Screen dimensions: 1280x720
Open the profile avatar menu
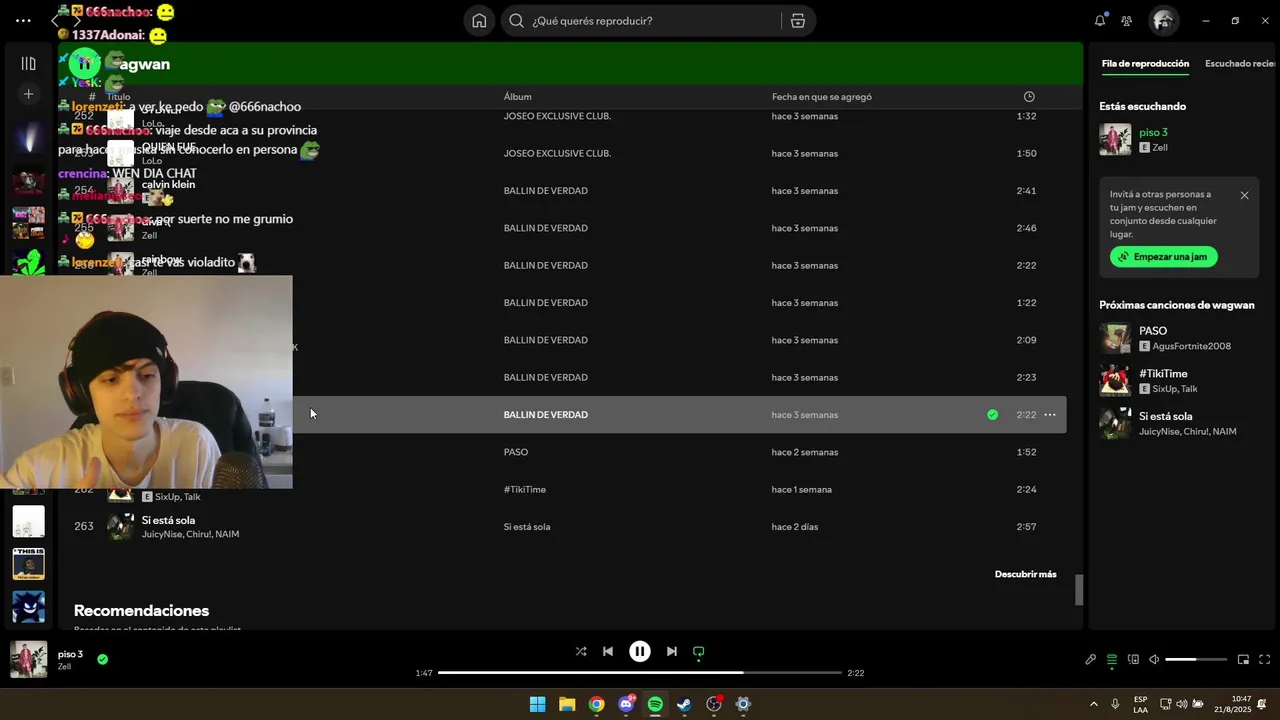pyautogui.click(x=1163, y=20)
